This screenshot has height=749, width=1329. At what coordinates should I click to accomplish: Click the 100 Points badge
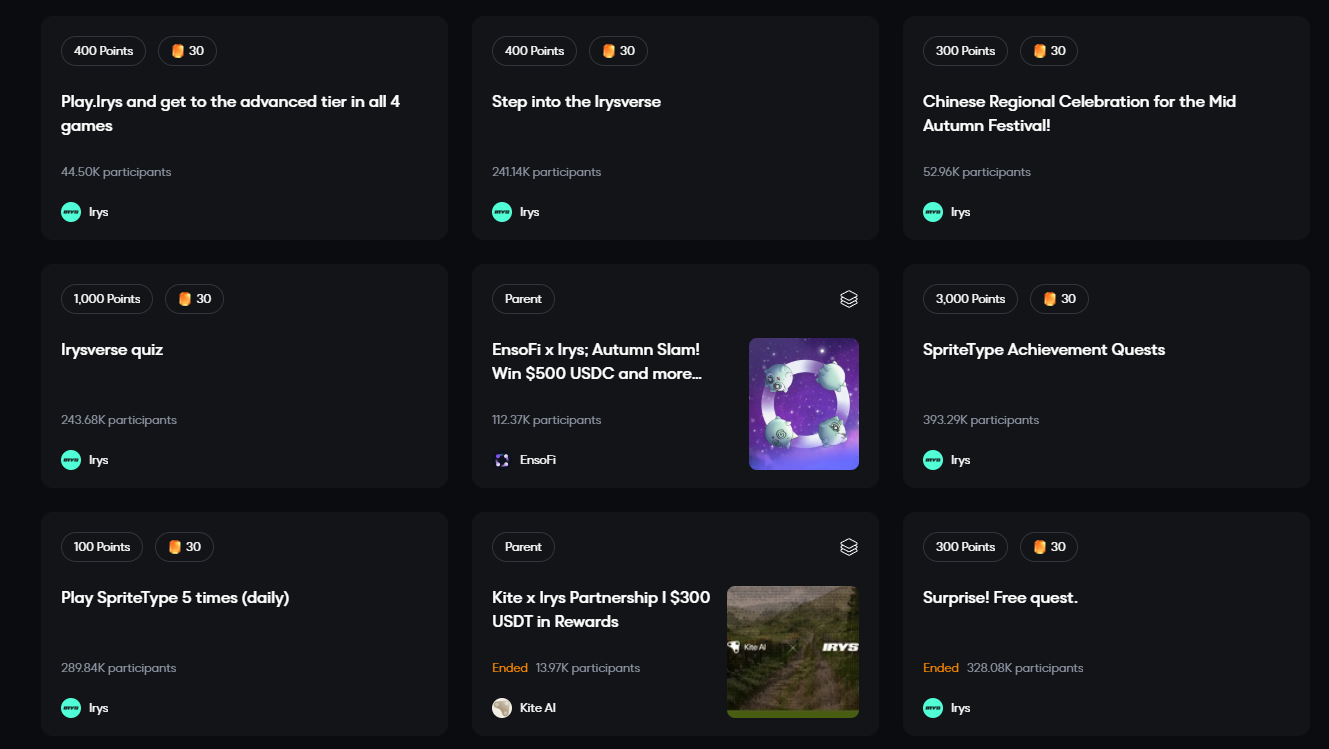(102, 547)
